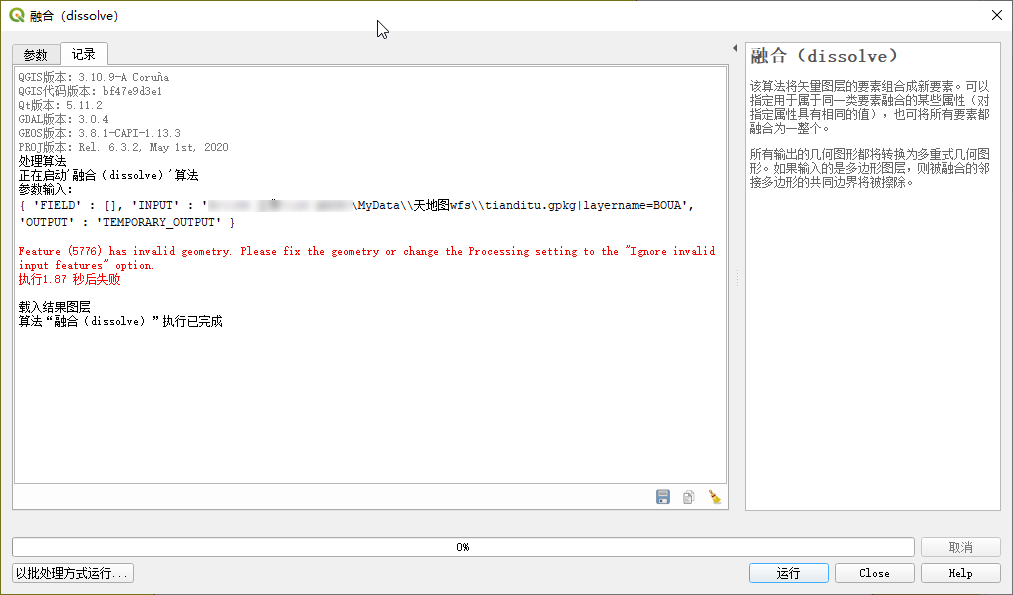Click the 处理算法 line in log
Screen dimensions: 1013x595
point(42,161)
